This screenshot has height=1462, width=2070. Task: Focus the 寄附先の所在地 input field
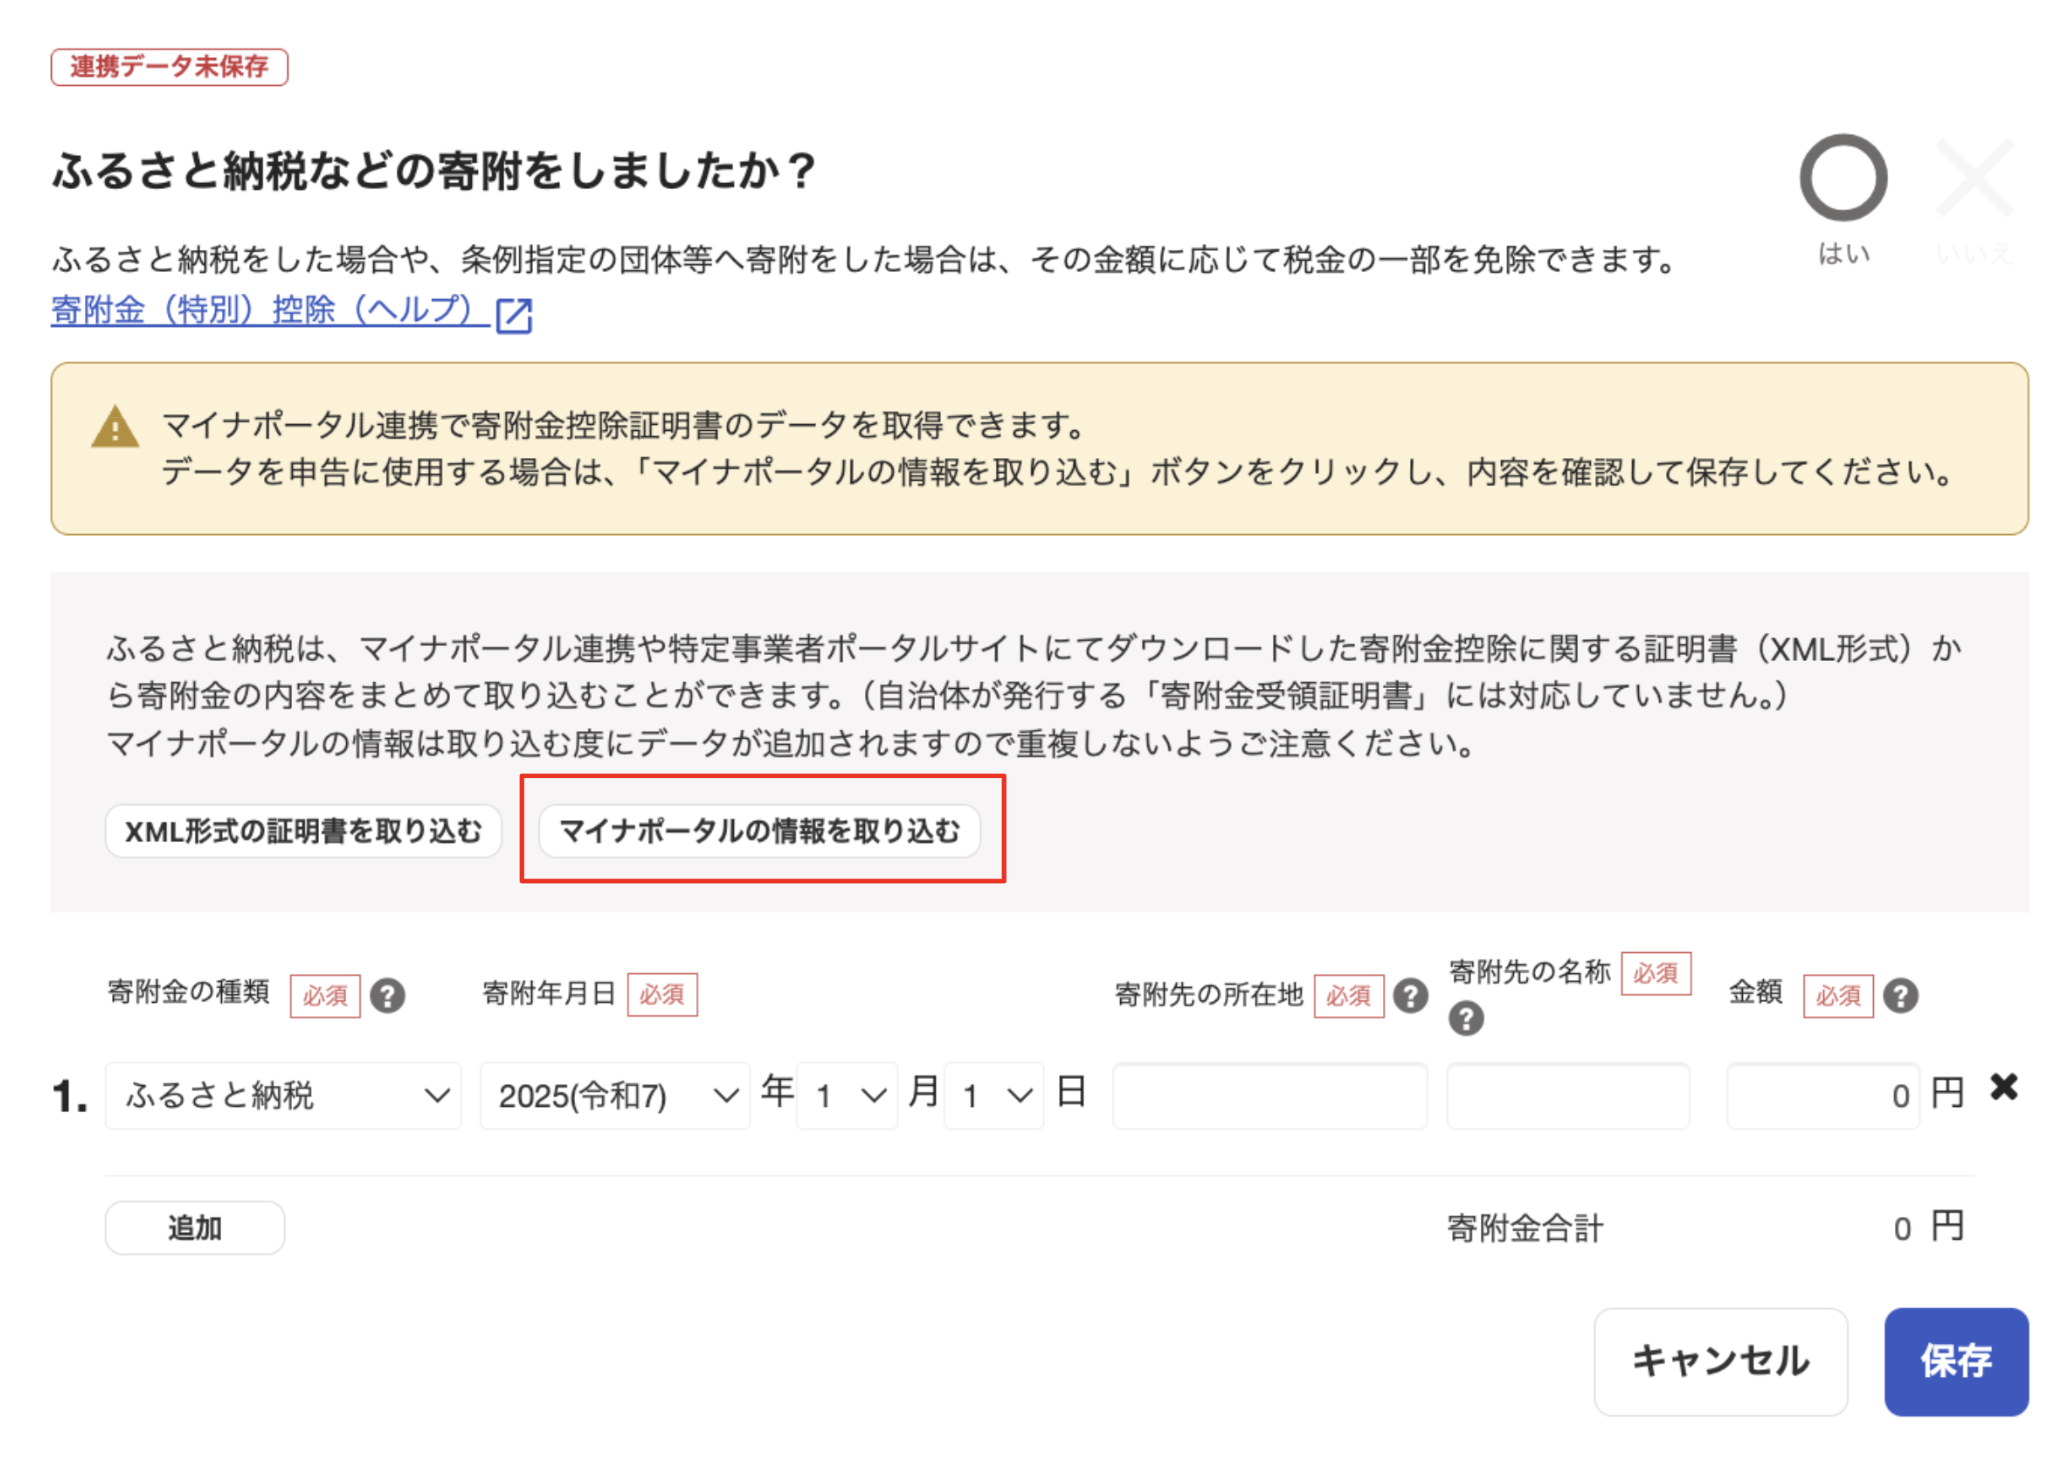1270,1095
